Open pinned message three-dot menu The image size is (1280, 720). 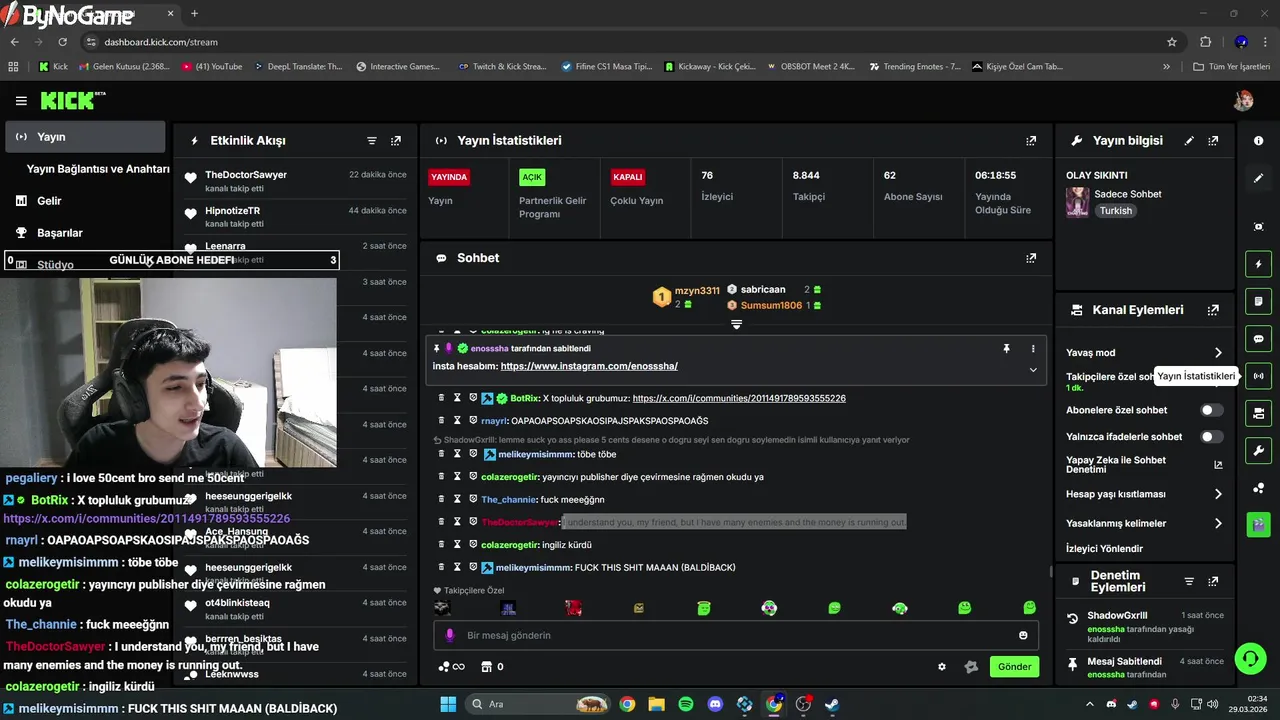1033,348
